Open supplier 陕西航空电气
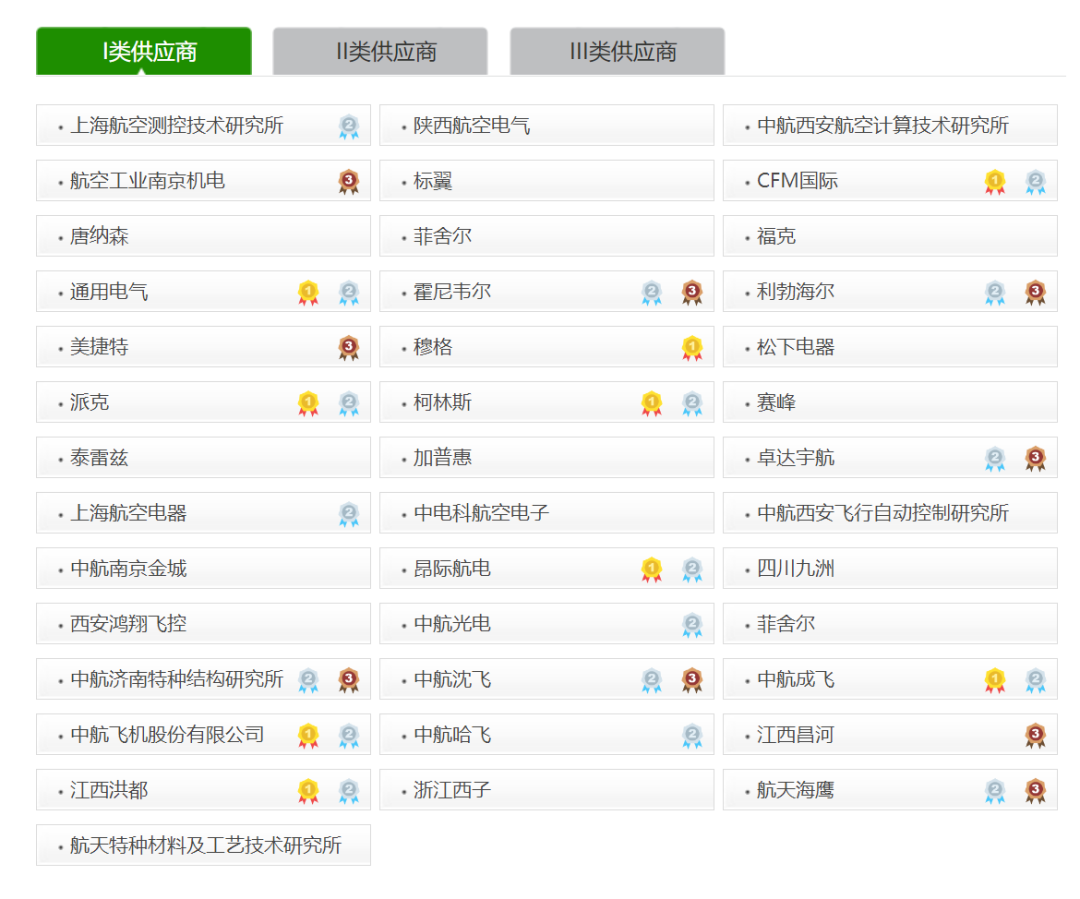This screenshot has width=1080, height=899. pos(547,125)
